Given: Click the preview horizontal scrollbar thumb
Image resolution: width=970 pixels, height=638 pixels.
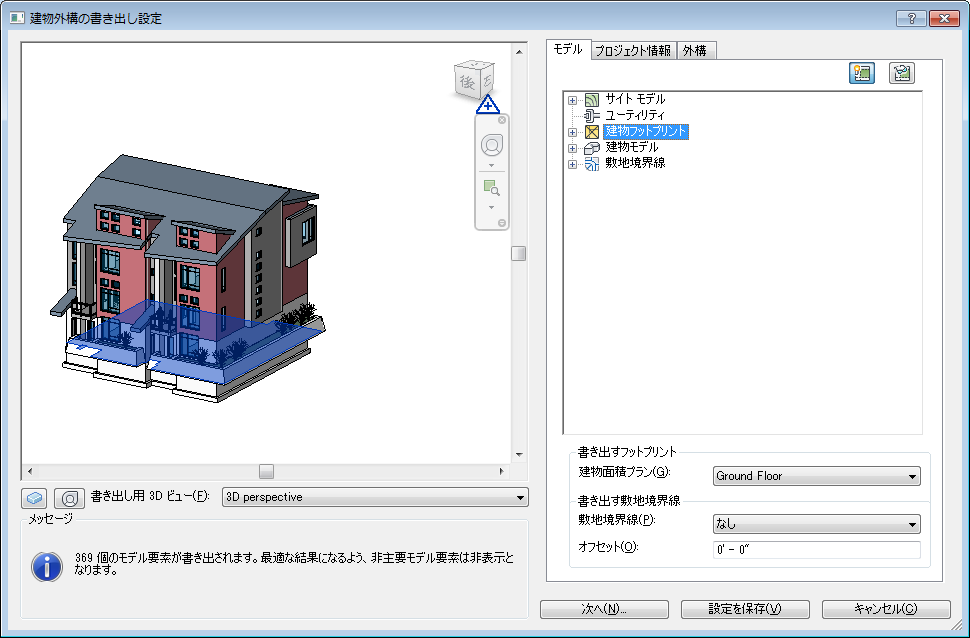Looking at the screenshot, I should (266, 472).
